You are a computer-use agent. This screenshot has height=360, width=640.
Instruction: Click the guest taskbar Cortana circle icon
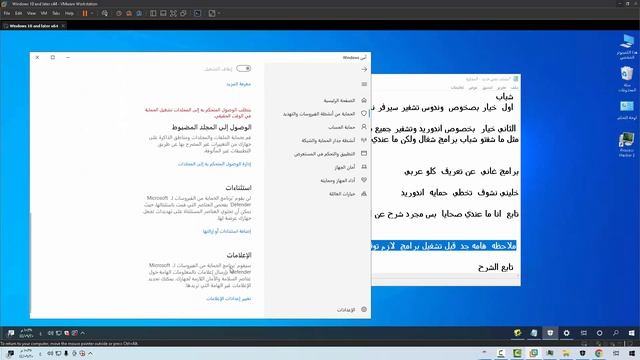coord(599,333)
